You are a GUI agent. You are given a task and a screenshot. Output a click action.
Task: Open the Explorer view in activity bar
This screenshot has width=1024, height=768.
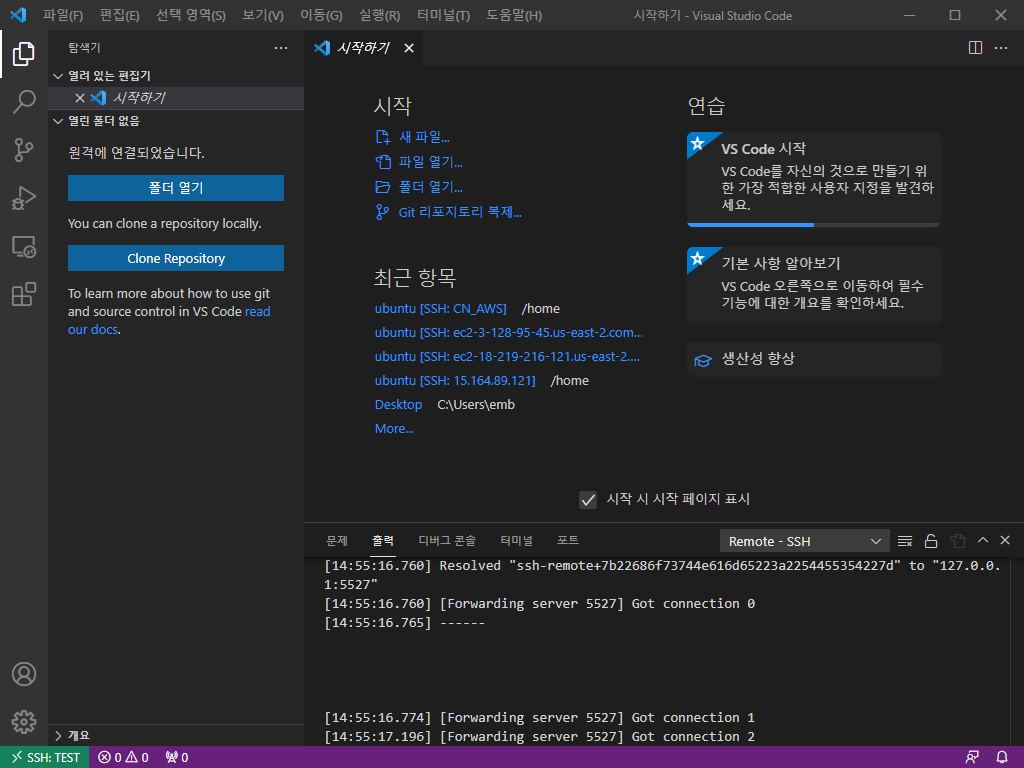click(24, 54)
